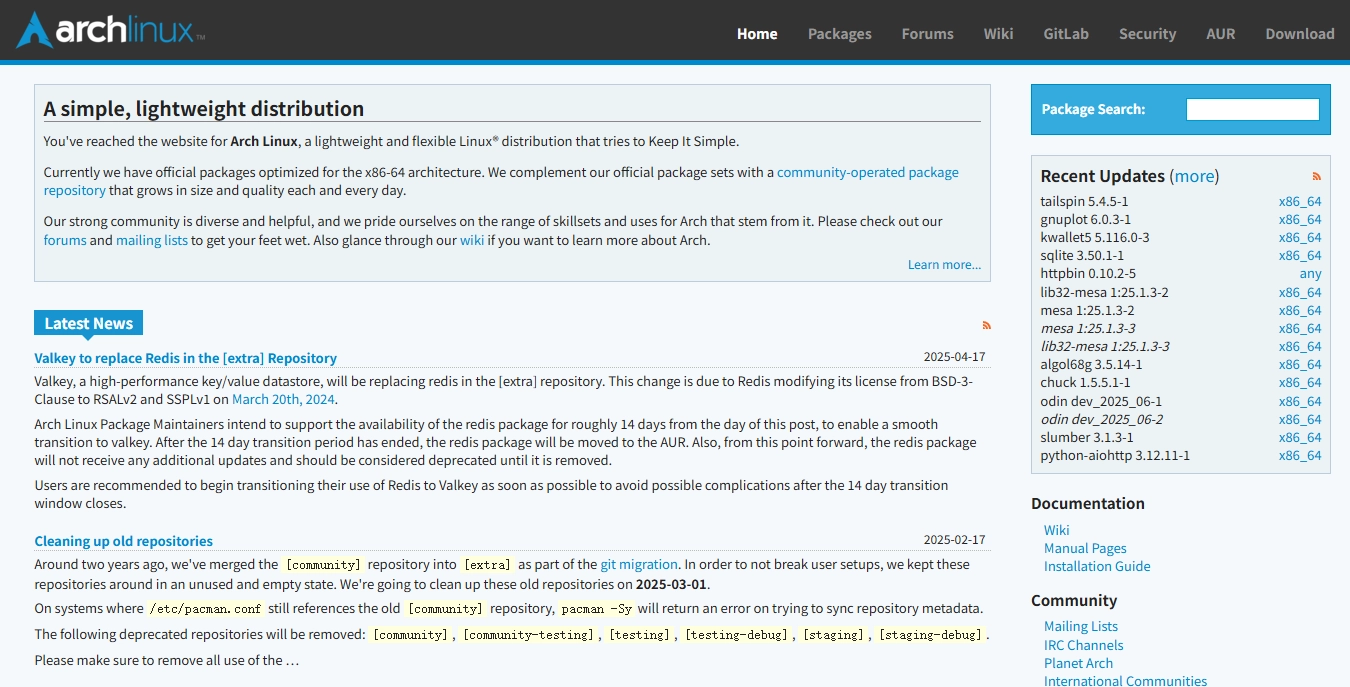Image resolution: width=1350 pixels, height=687 pixels.
Task: Click x86_64 link next to sqlite
Action: (x=1300, y=255)
